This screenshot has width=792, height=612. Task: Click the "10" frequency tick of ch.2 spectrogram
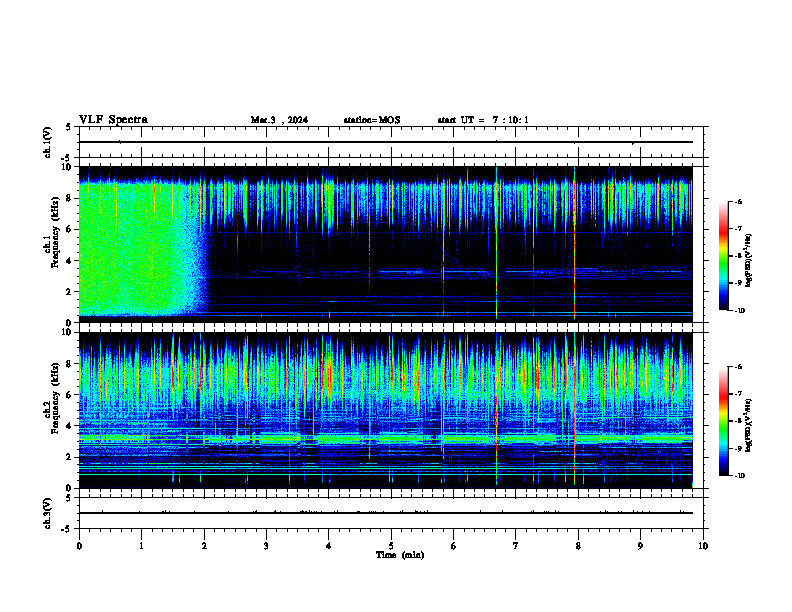68,332
